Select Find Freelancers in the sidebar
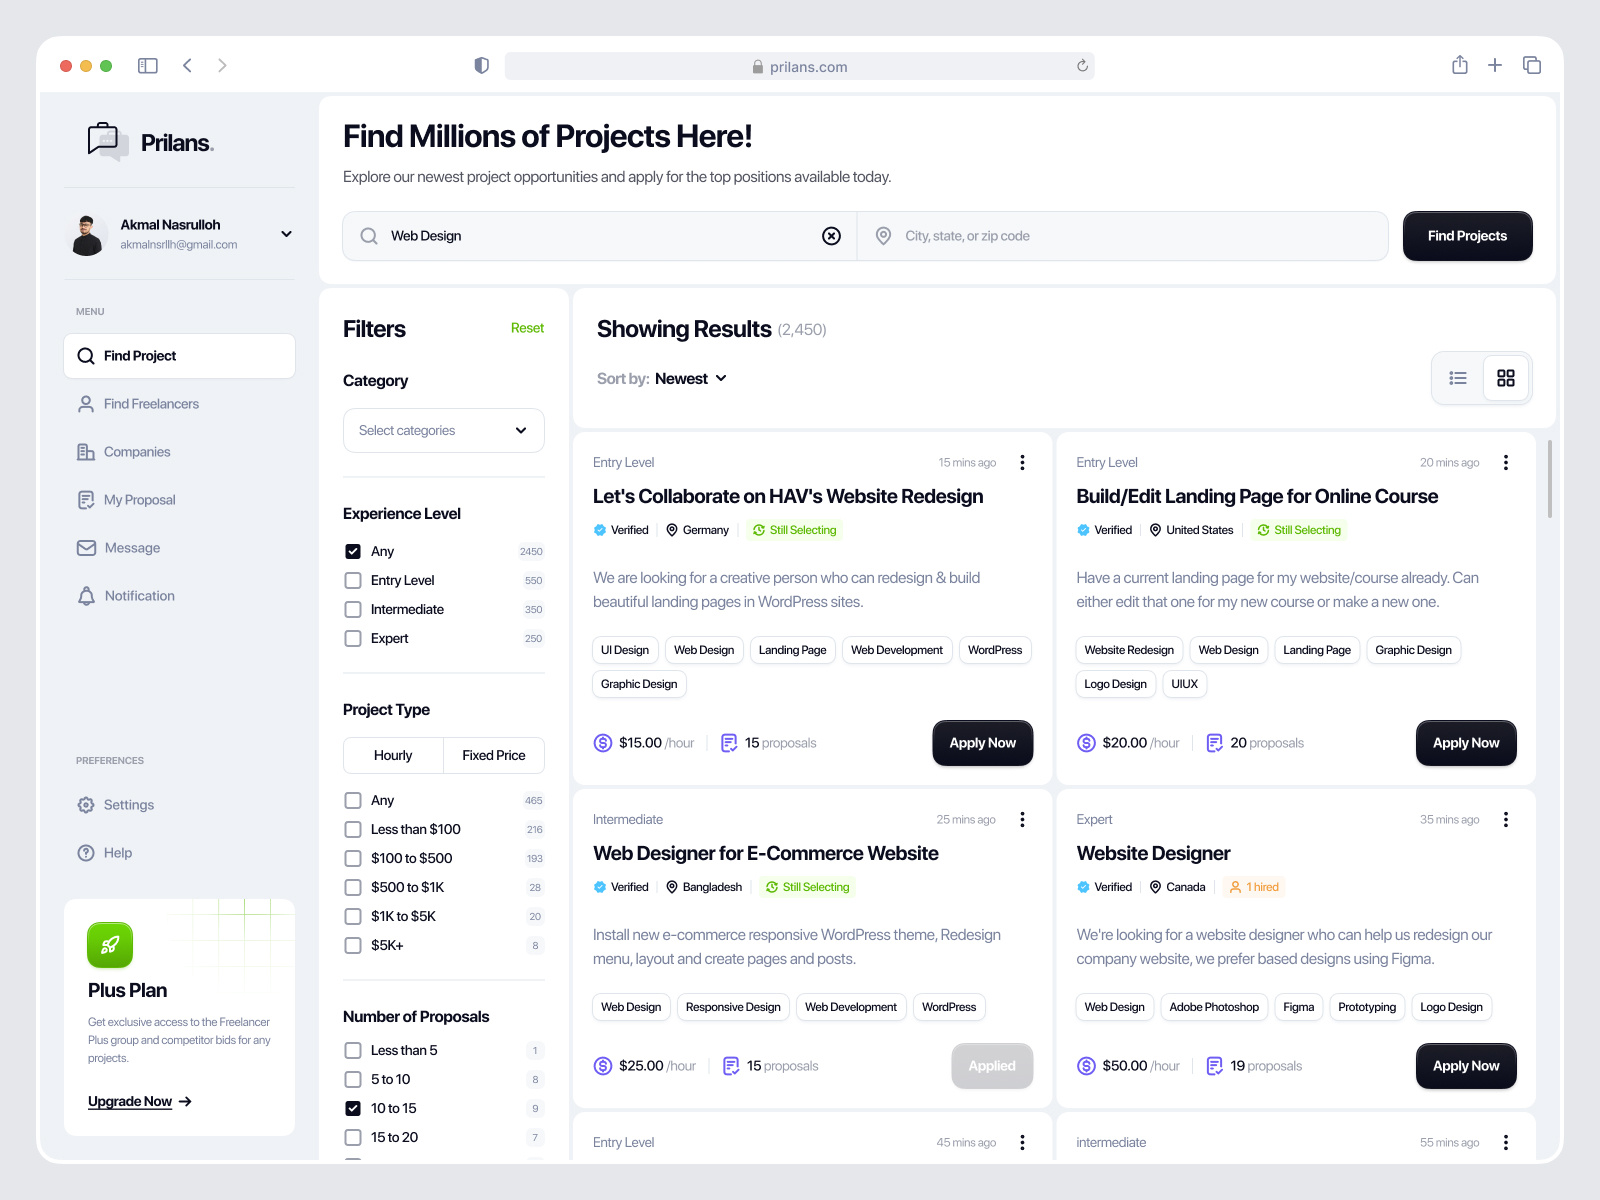1600x1200 pixels. 150,403
